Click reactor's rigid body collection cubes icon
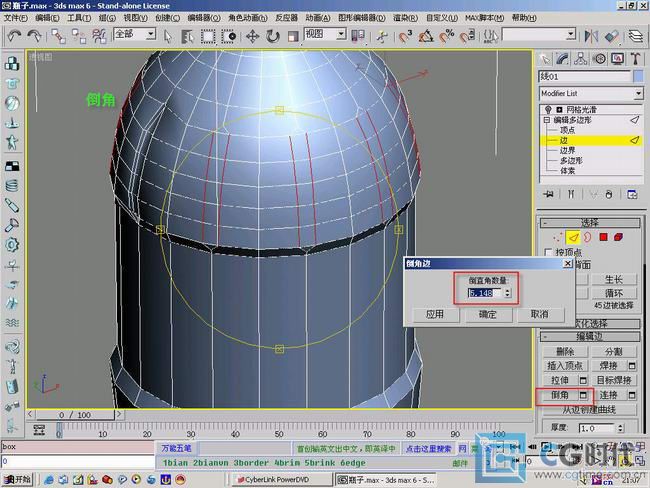This screenshot has height=488, width=650. pos(12,63)
